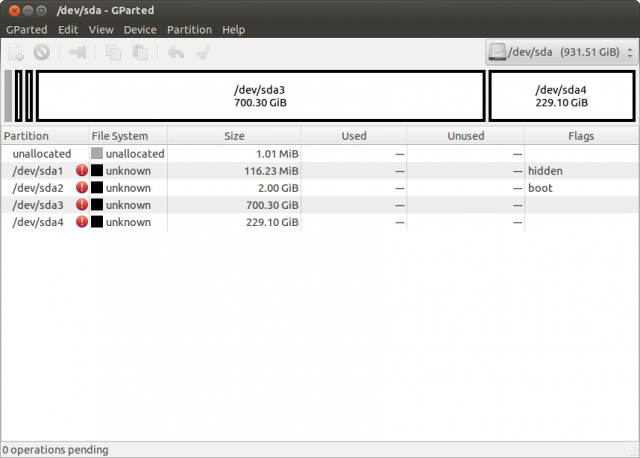Click the Undo last operation icon

pos(176,52)
